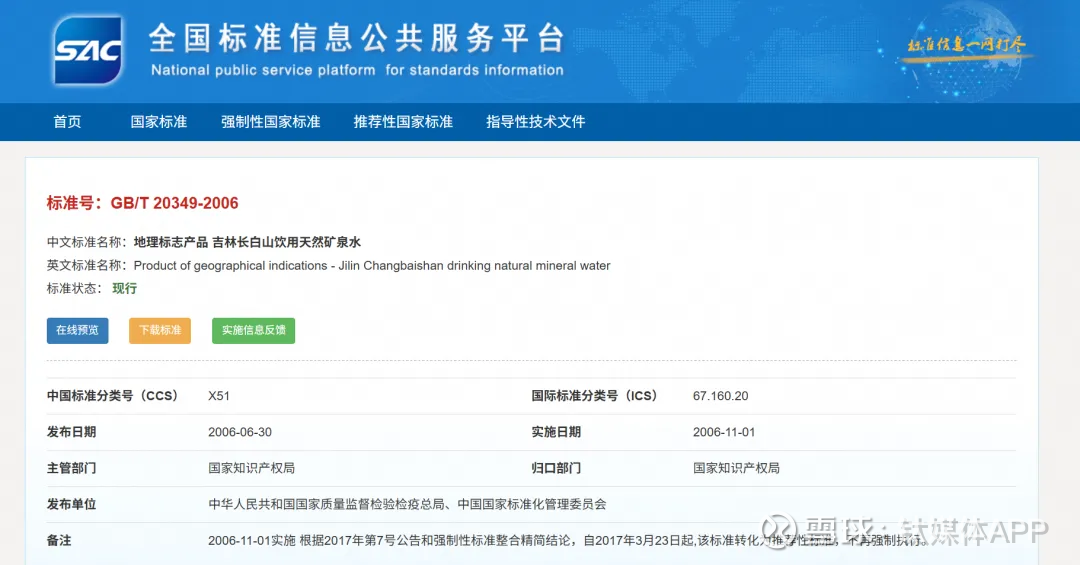Click the 英文标准名称 label
1080x565 pixels.
point(87,265)
